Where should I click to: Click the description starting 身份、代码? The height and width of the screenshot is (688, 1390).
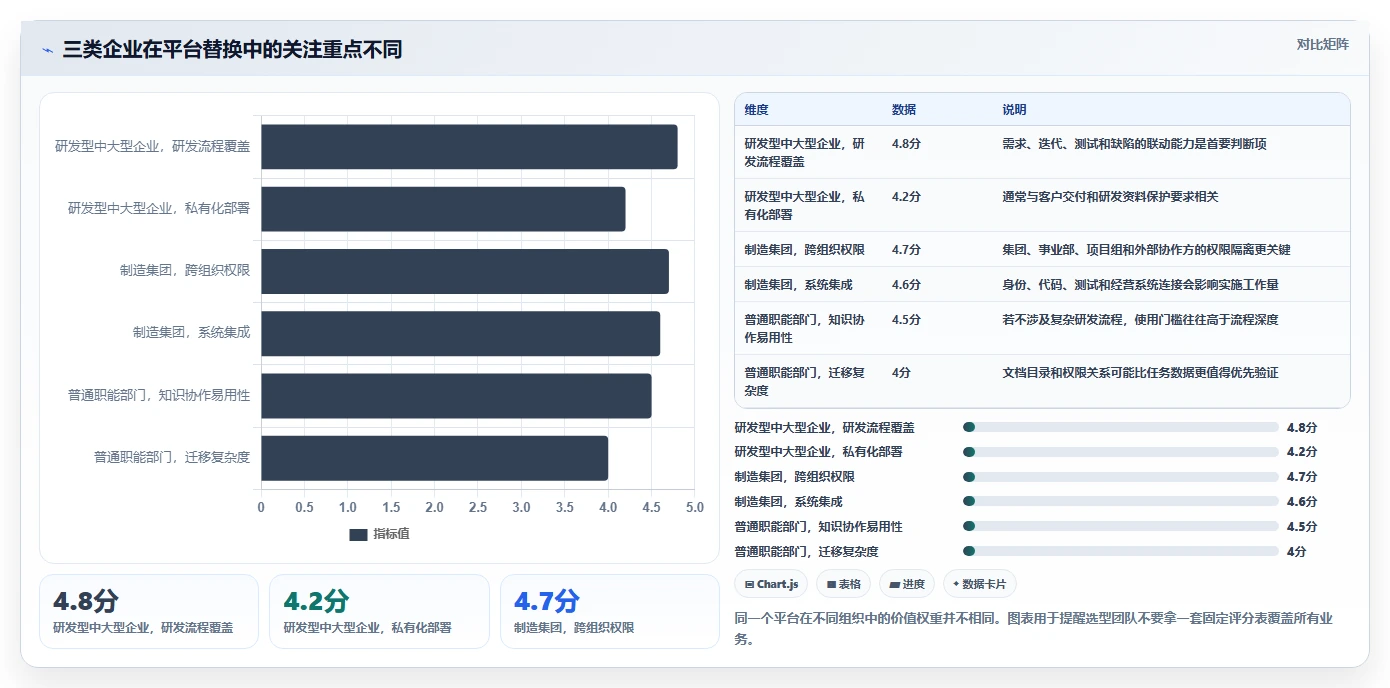point(1141,285)
